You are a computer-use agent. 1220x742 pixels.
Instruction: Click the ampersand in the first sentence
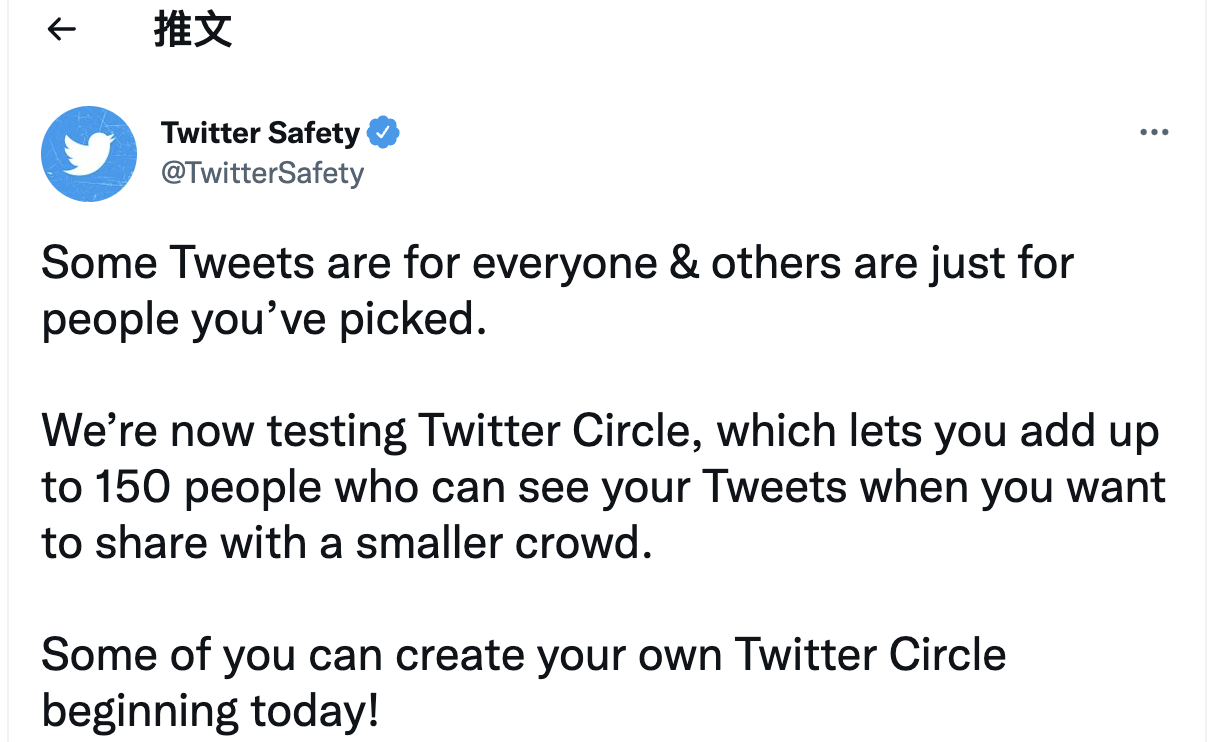685,265
